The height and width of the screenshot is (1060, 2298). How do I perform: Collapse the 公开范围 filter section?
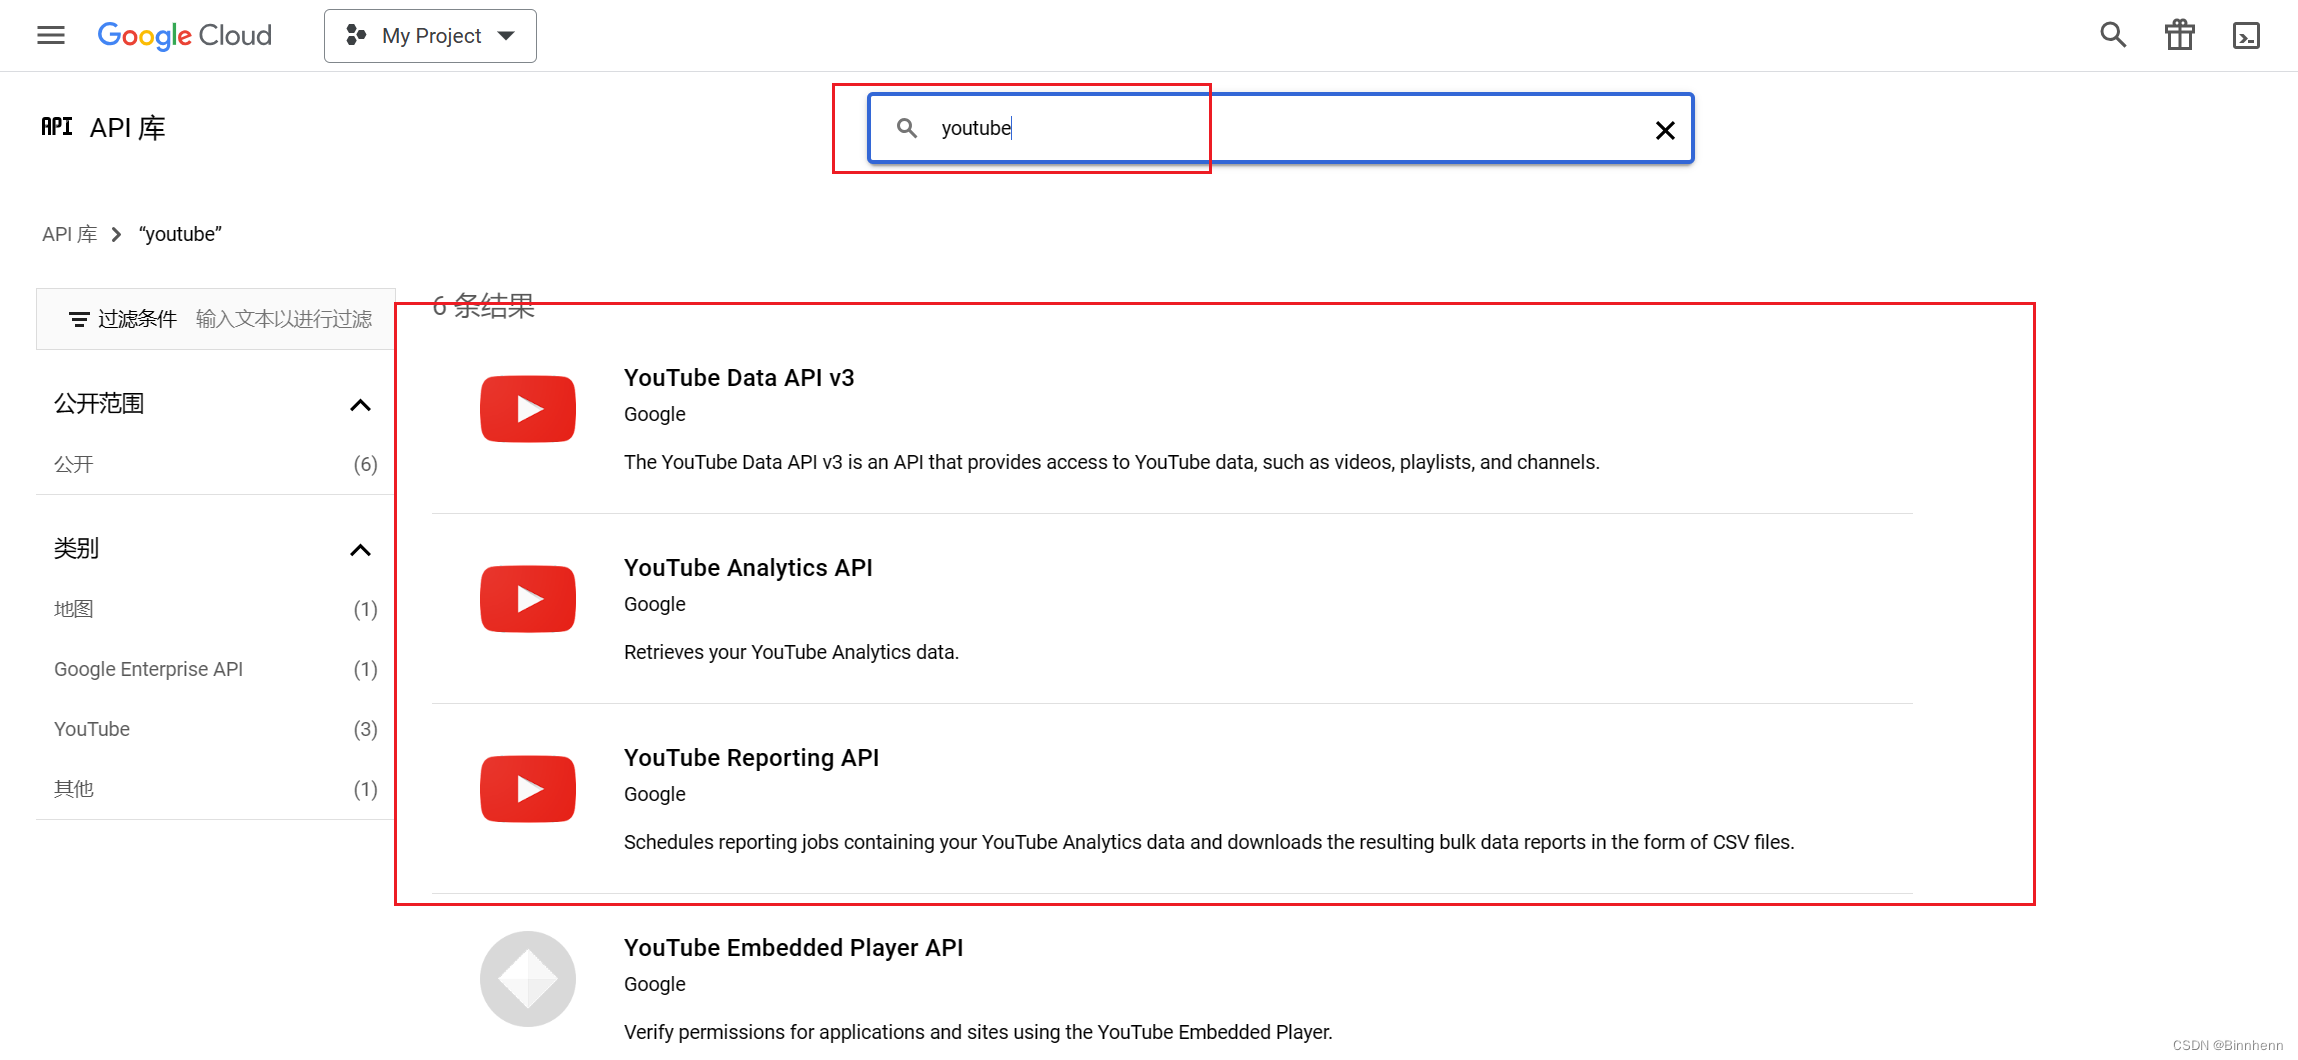click(x=361, y=404)
